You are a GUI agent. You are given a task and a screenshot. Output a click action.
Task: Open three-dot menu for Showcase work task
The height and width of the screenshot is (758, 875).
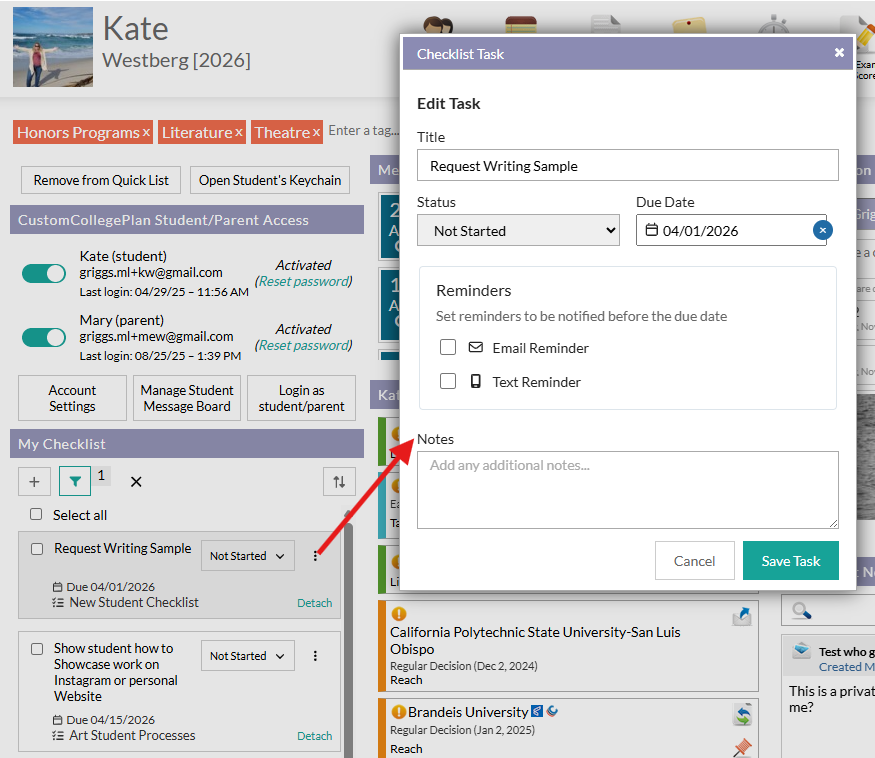[316, 656]
